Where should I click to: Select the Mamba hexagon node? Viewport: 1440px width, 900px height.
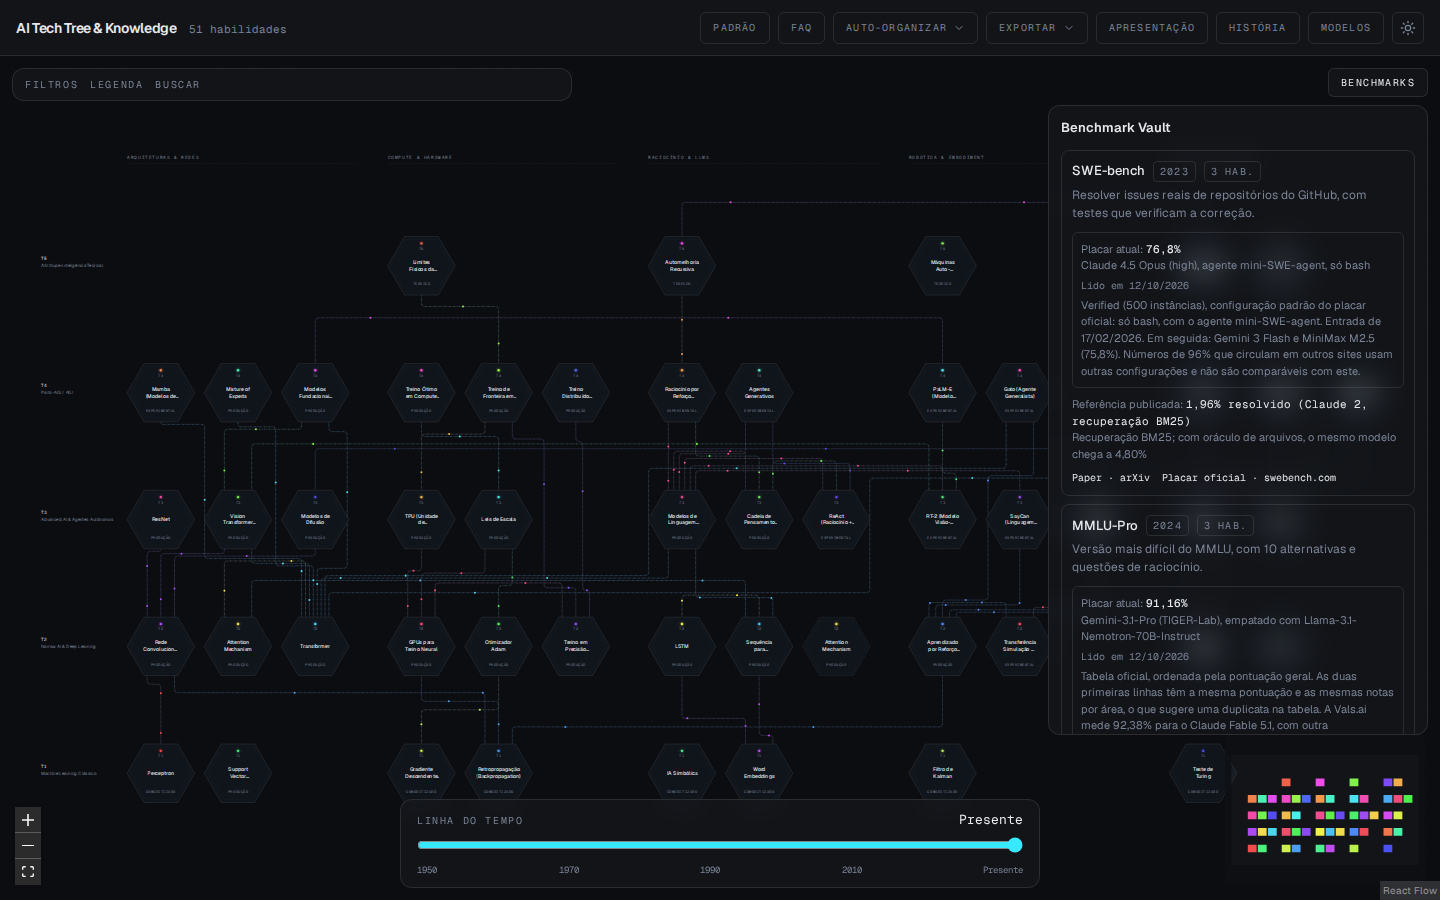click(161, 393)
